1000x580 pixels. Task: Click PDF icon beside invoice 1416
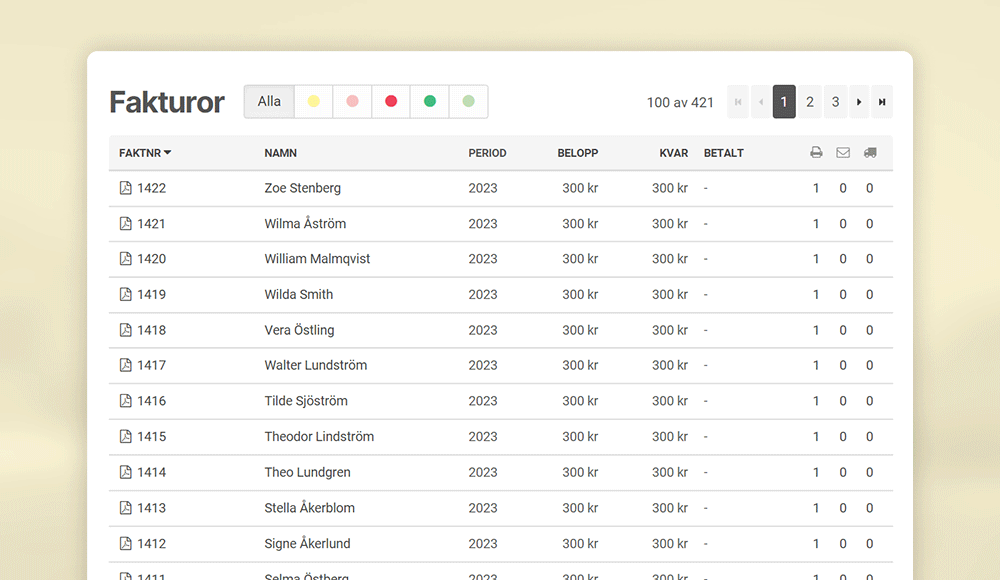[x=126, y=401]
